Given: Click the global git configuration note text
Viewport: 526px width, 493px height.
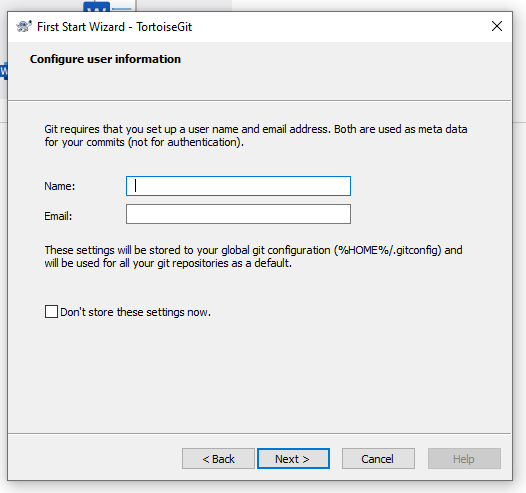Looking at the screenshot, I should [x=253, y=257].
